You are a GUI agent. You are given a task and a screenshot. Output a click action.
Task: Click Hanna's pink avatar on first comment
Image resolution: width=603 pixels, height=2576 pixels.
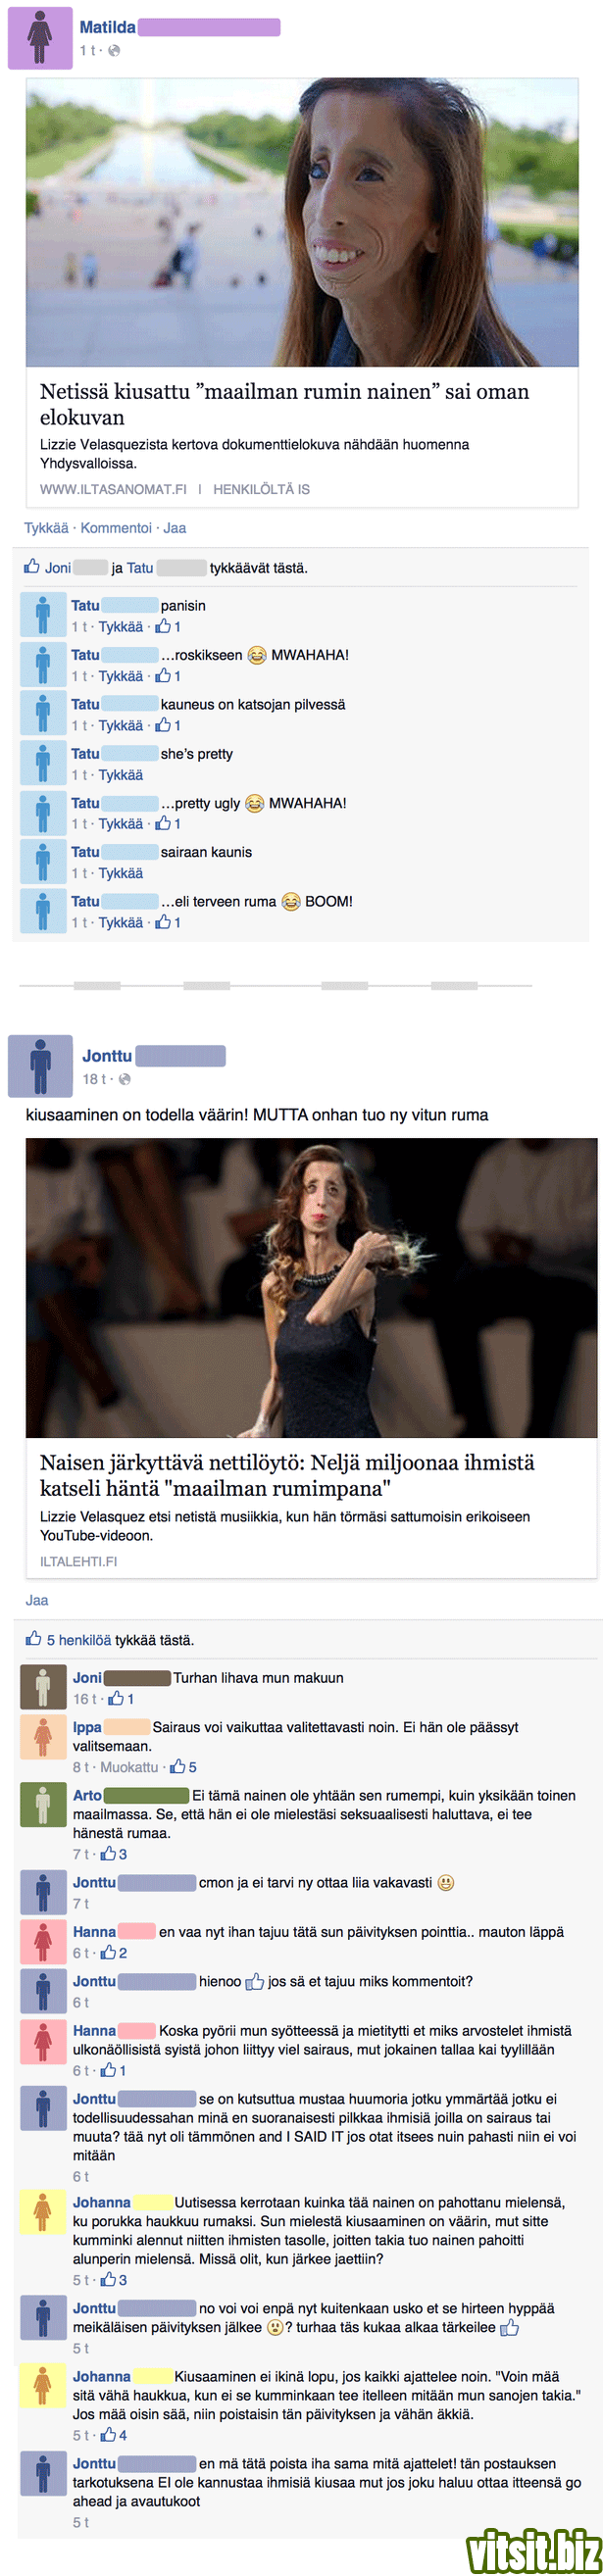43,1941
